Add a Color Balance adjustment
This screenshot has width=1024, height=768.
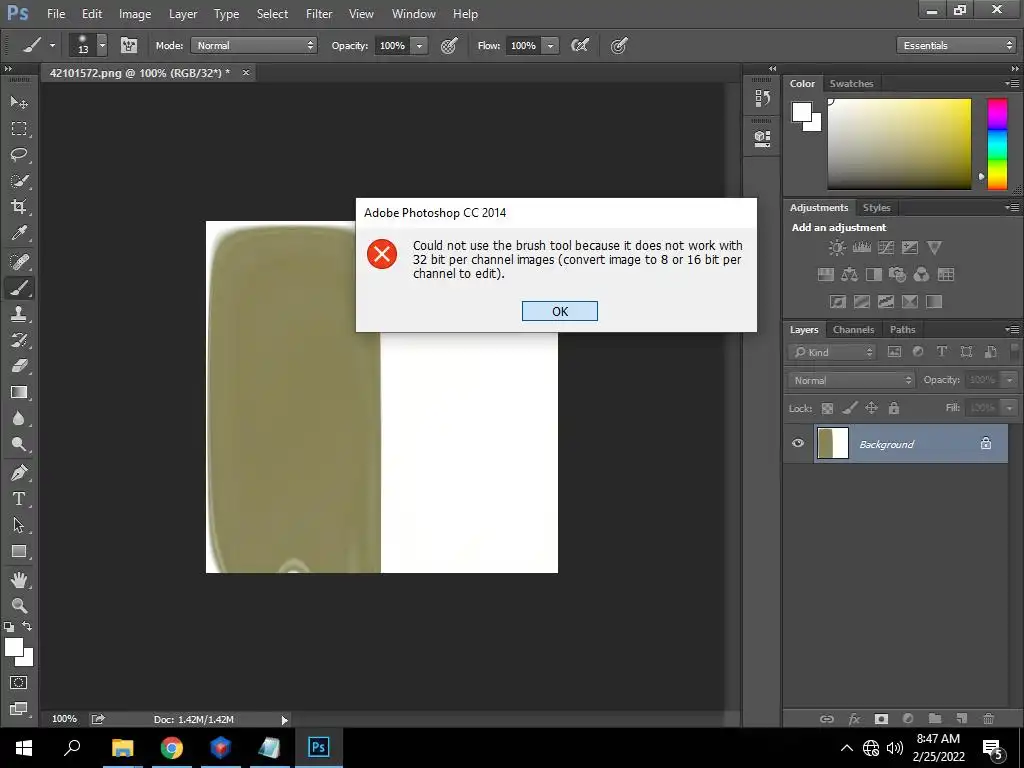click(x=849, y=275)
